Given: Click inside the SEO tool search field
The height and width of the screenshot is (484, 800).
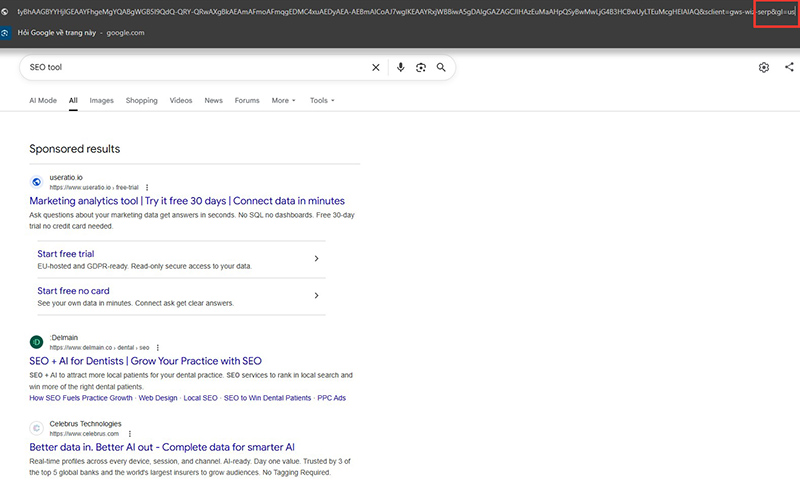Looking at the screenshot, I should 194,67.
